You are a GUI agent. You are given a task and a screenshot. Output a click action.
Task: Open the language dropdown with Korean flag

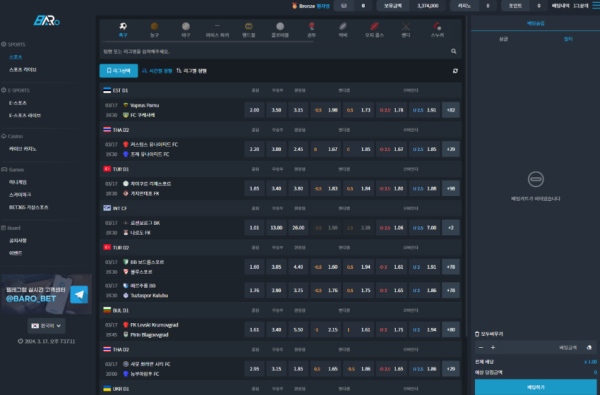coord(46,326)
